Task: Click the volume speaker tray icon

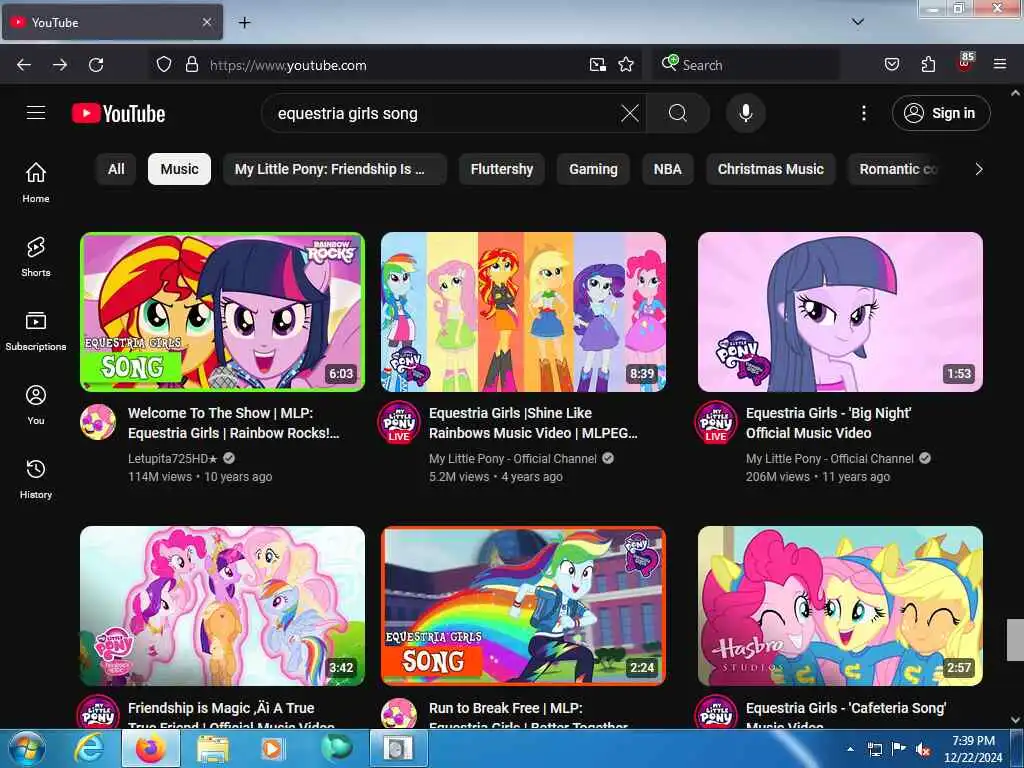Action: tap(923, 750)
